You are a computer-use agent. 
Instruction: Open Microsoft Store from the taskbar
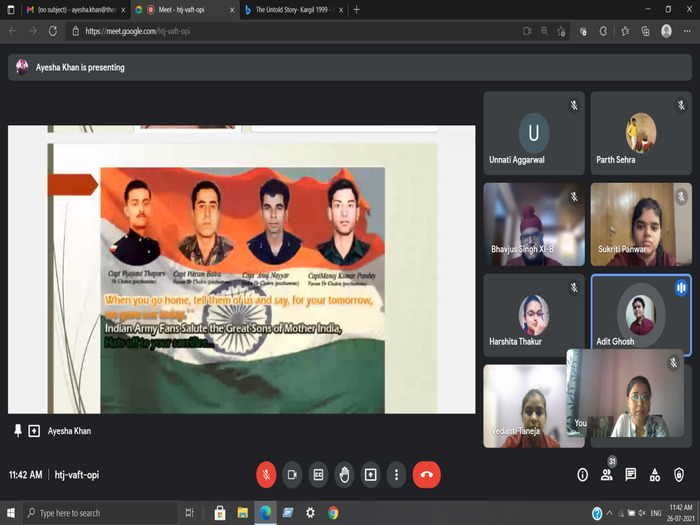[x=220, y=513]
